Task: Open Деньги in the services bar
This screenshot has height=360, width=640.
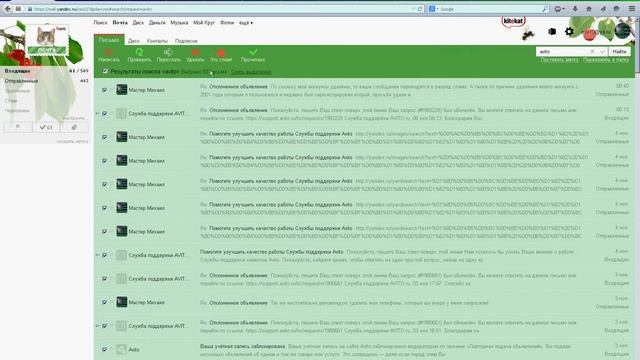Action: [157, 23]
